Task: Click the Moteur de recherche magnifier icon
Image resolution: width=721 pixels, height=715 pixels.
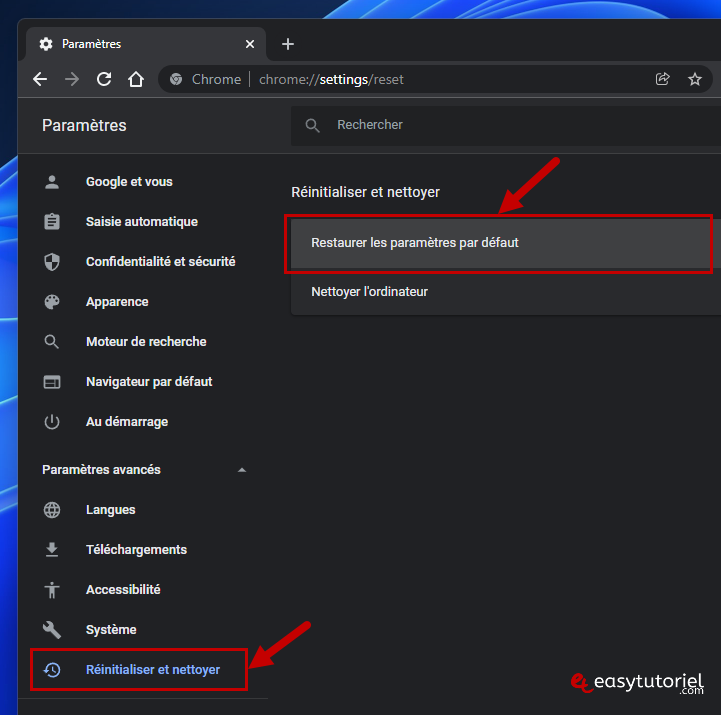Action: click(x=52, y=342)
